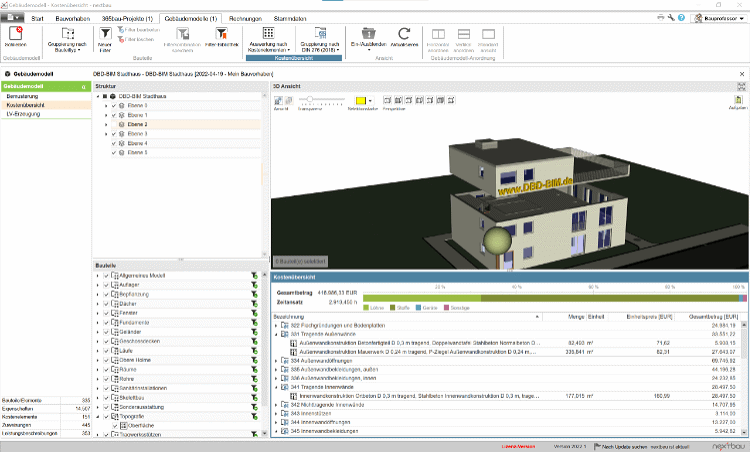The image size is (750, 452).
Task: Toggle the Ebene 5 checkbox
Action: click(114, 153)
